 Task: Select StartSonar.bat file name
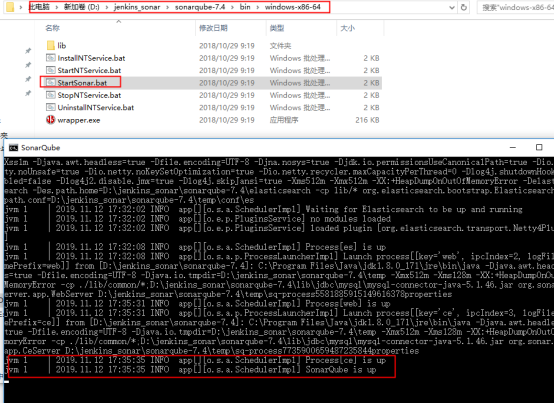pyautogui.click(x=82, y=83)
